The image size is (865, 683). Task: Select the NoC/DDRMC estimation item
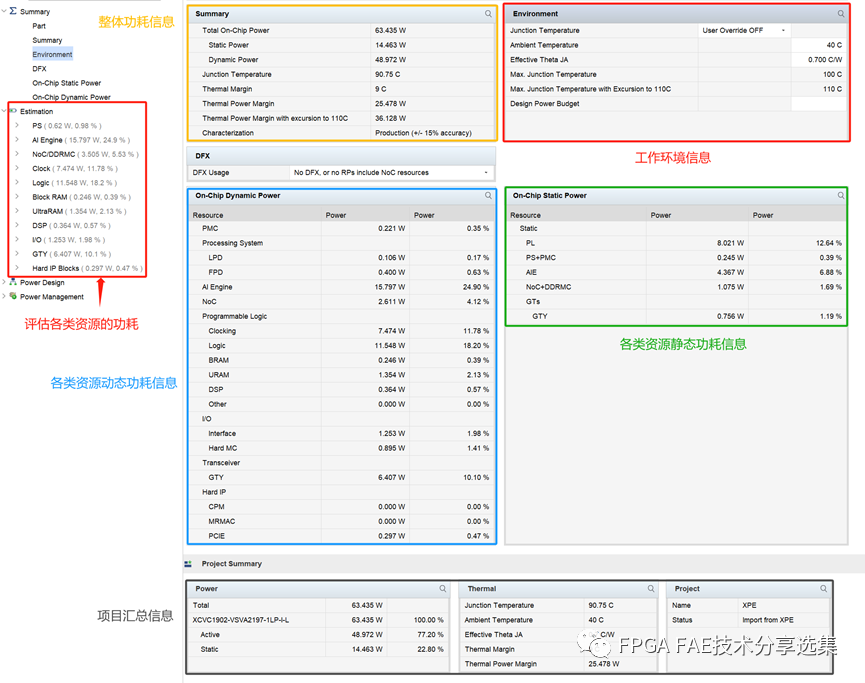tap(55, 154)
